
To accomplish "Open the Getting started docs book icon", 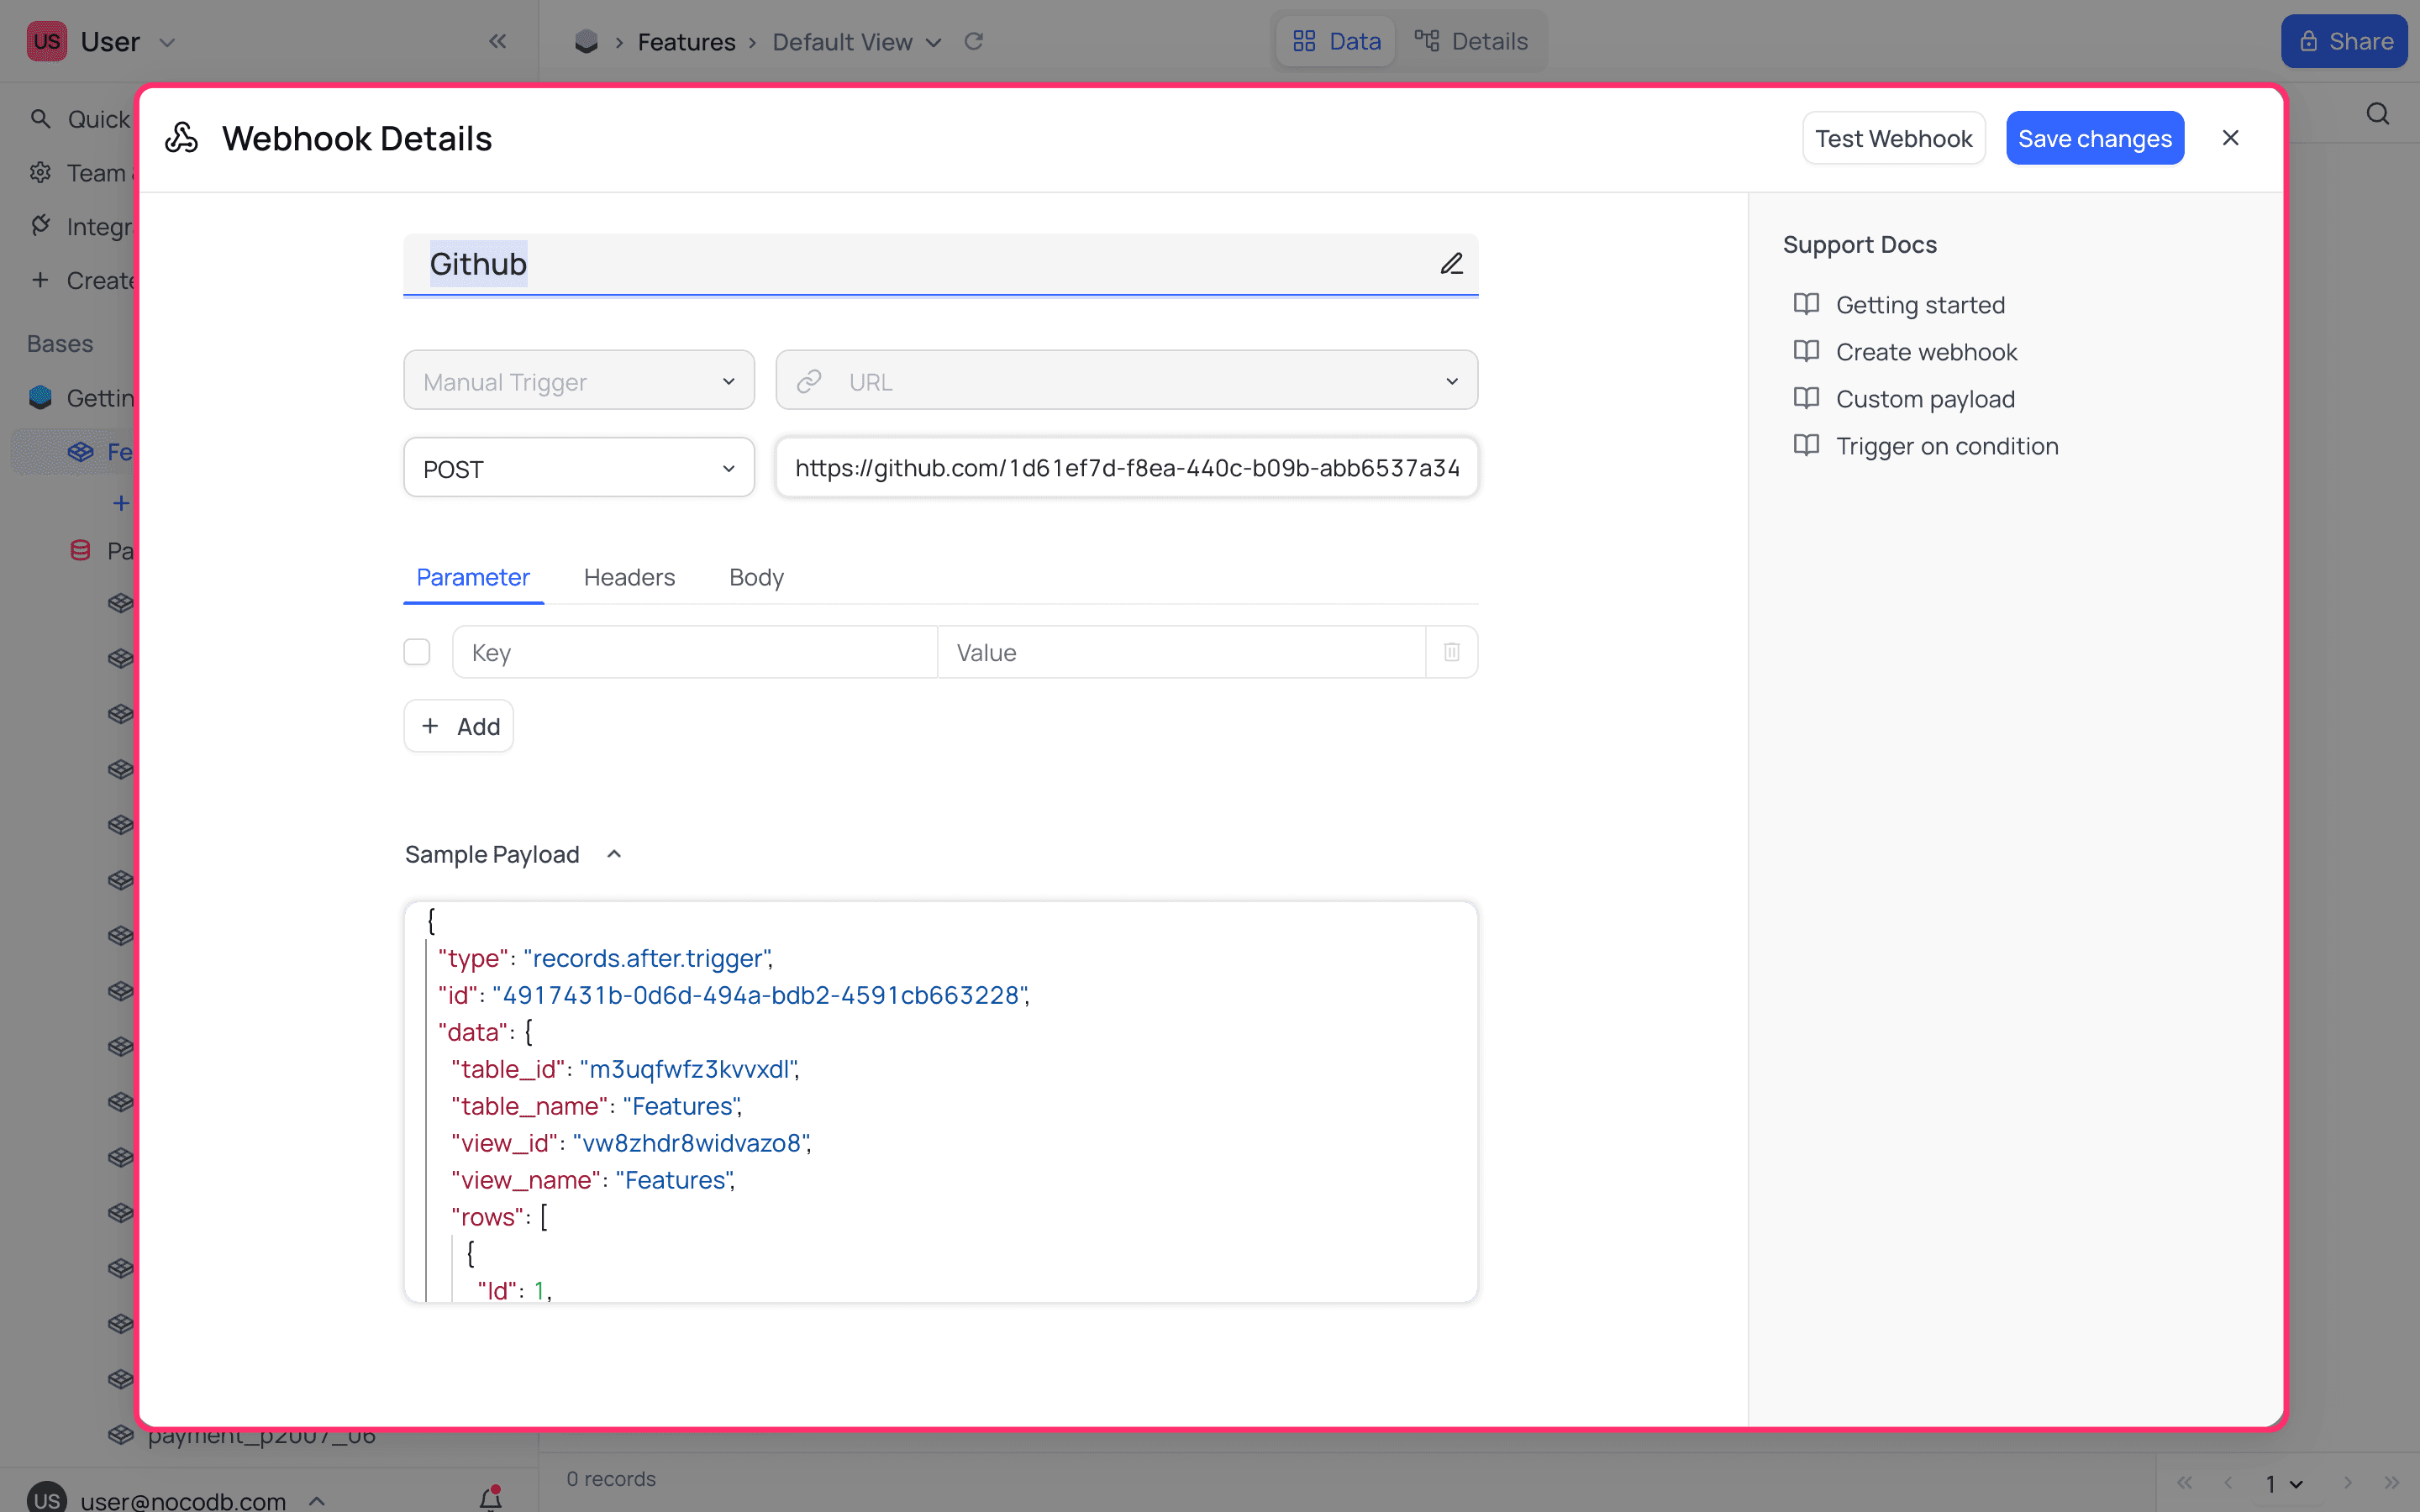I will click(1806, 304).
